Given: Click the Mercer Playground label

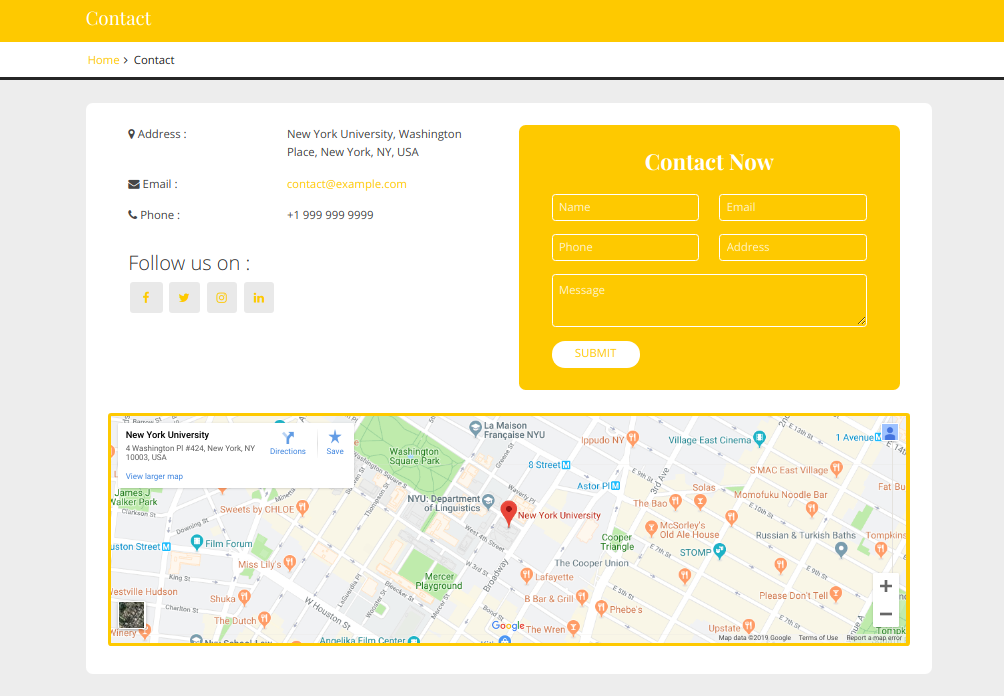Looking at the screenshot, I should click(439, 581).
